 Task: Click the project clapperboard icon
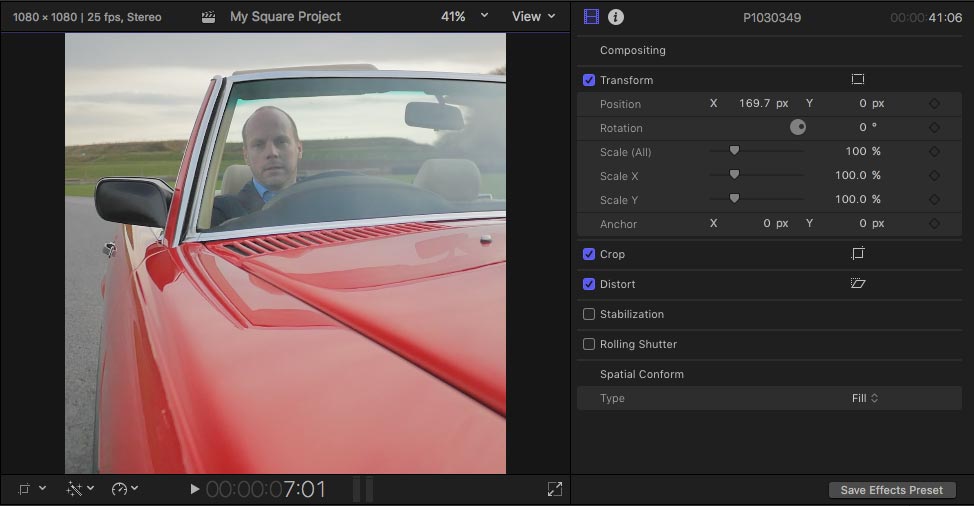(x=209, y=17)
